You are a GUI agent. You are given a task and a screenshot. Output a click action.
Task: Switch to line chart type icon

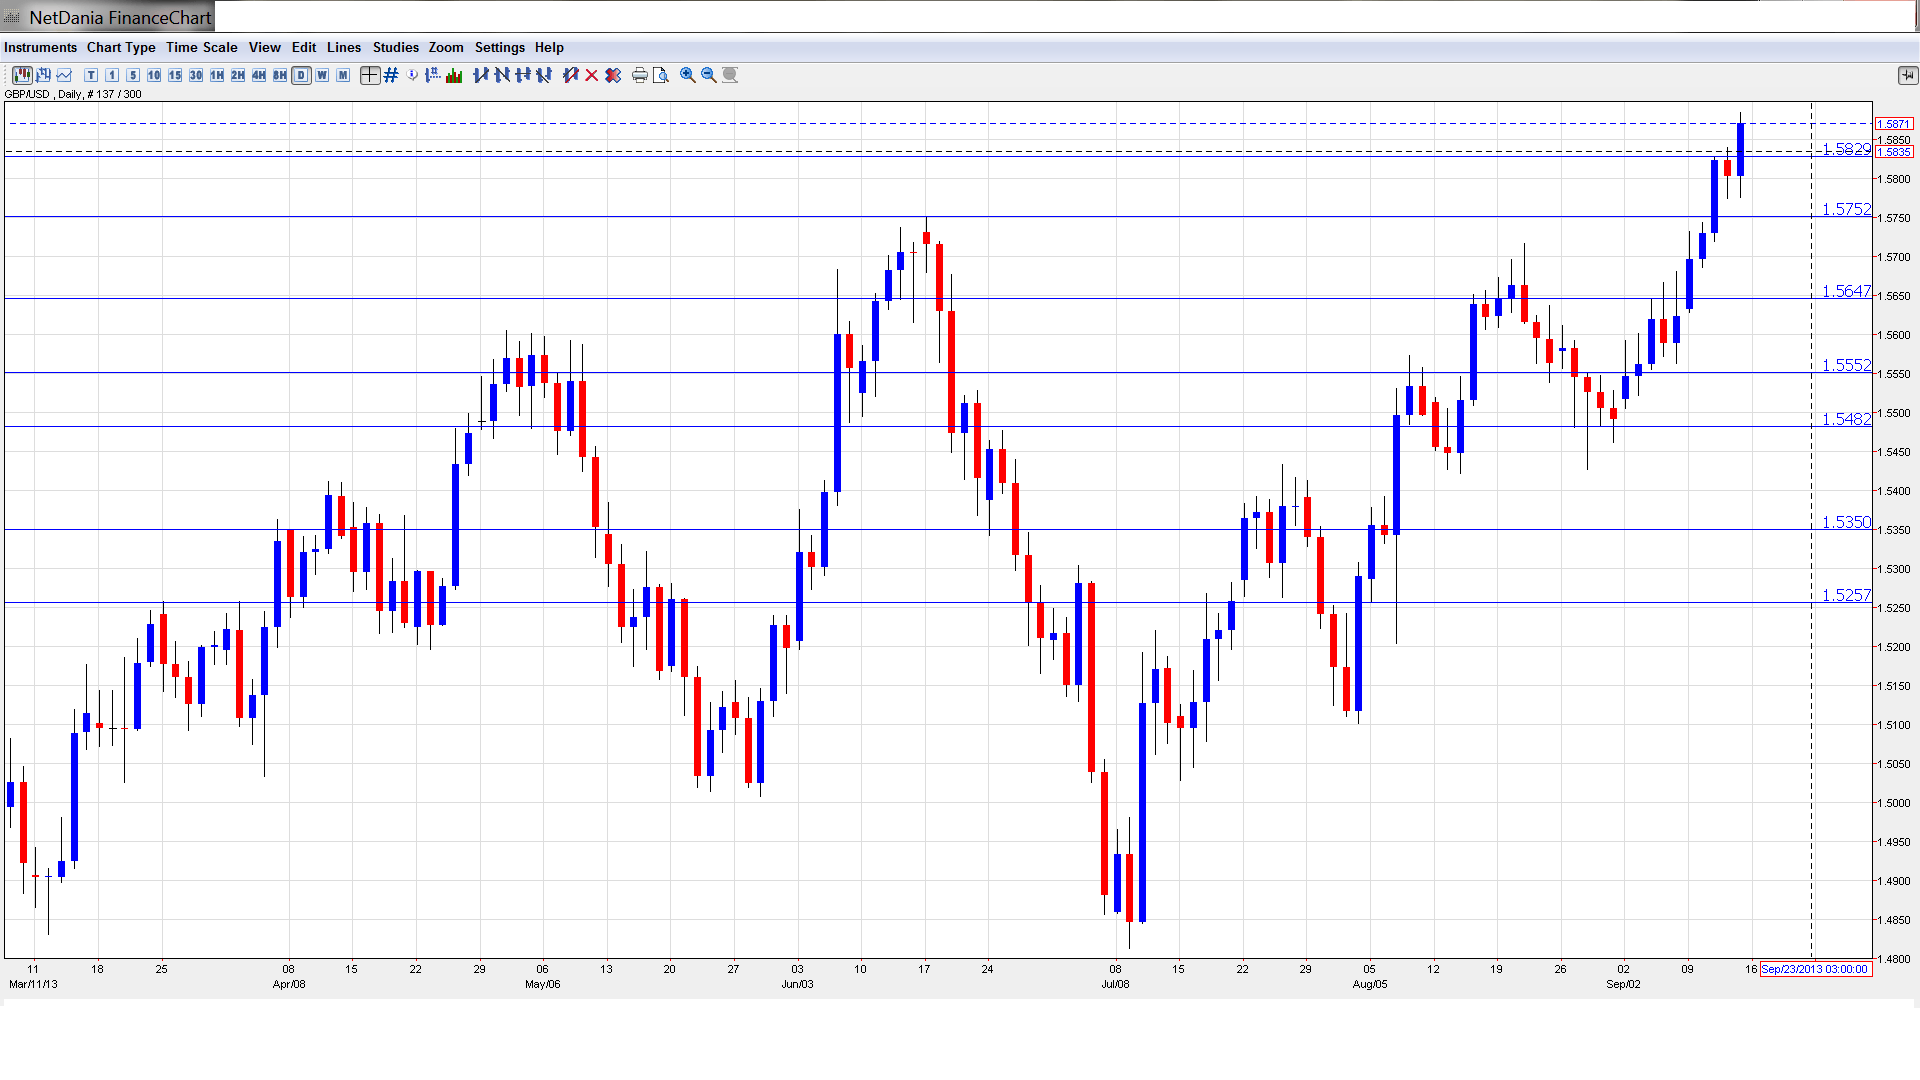click(65, 75)
